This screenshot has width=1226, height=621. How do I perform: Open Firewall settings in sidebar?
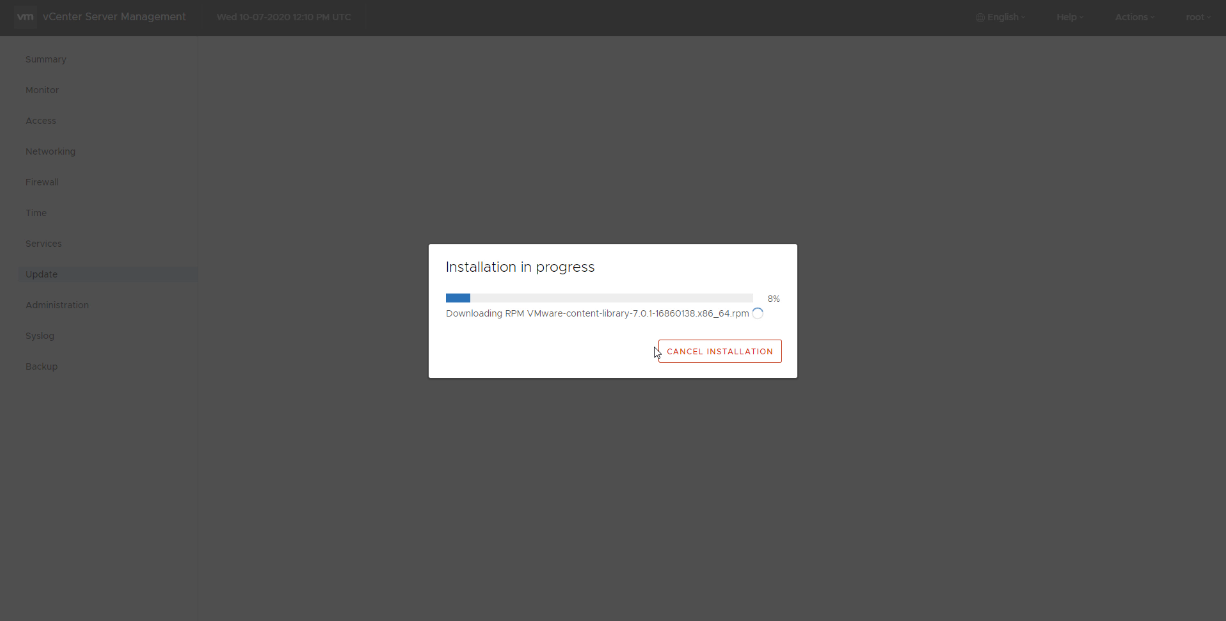42,182
